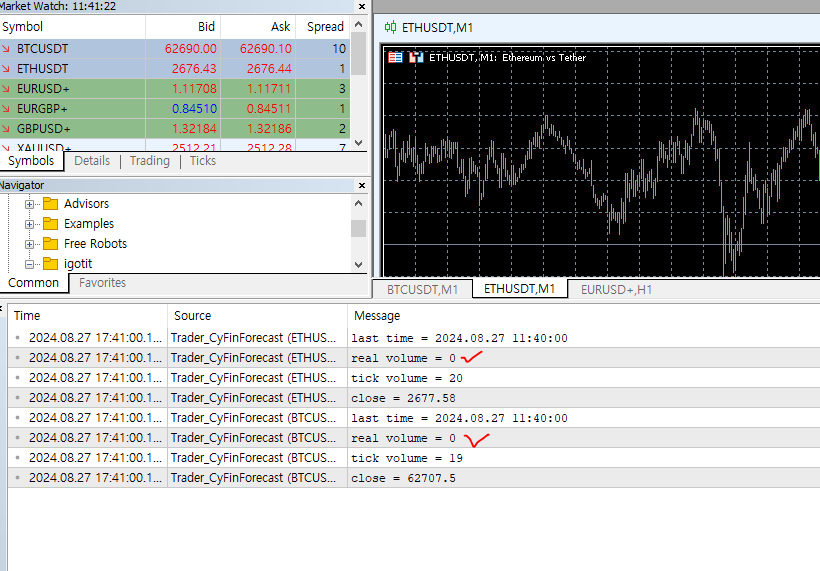Click the Examples folder icon
820x571 pixels.
coord(50,223)
